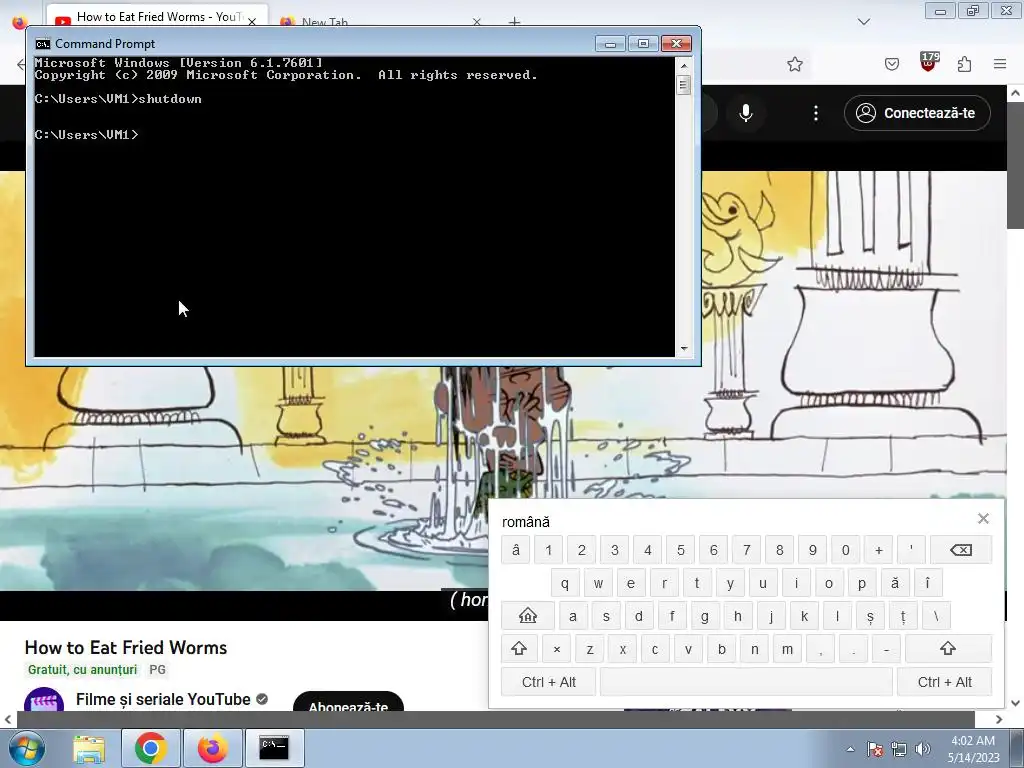Expand the Firefox list all tabs chevron
Viewport: 1024px width, 768px height.
click(x=864, y=22)
